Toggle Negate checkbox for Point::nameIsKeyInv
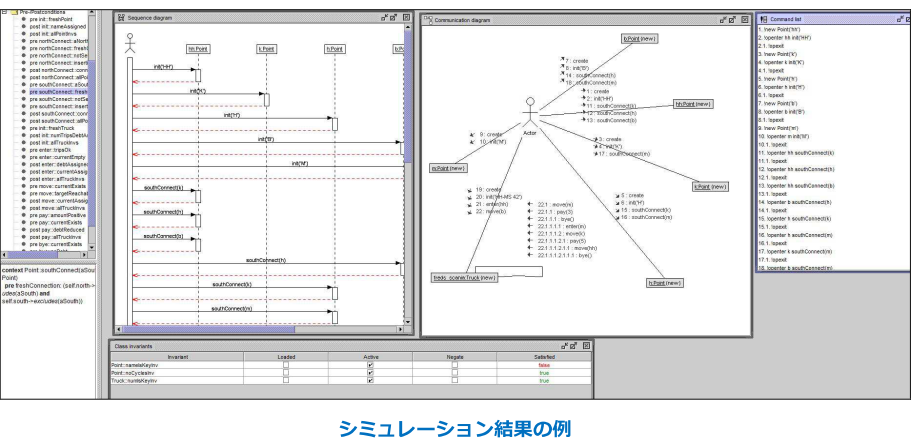Viewport: 911px width, 447px height. pyautogui.click(x=455, y=364)
